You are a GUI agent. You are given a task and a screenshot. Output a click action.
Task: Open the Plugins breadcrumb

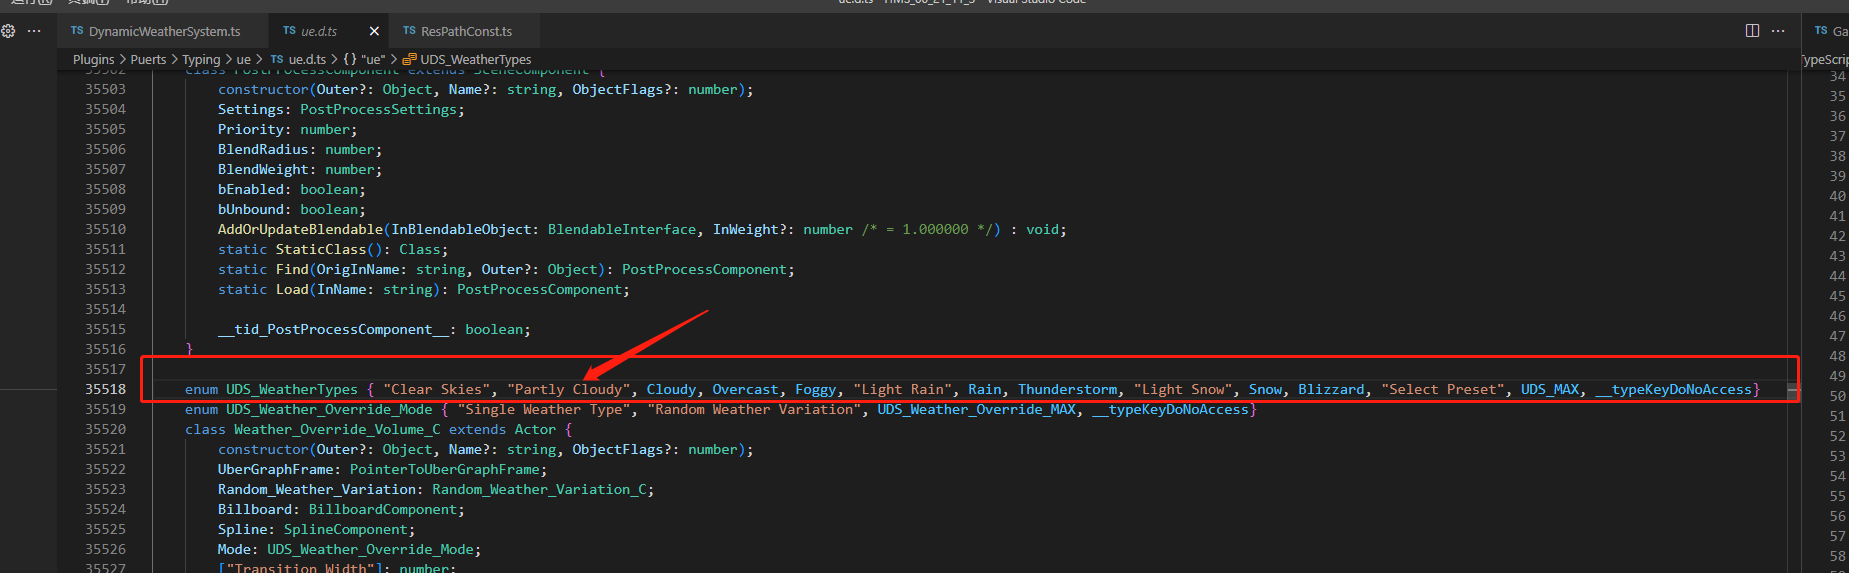click(94, 60)
